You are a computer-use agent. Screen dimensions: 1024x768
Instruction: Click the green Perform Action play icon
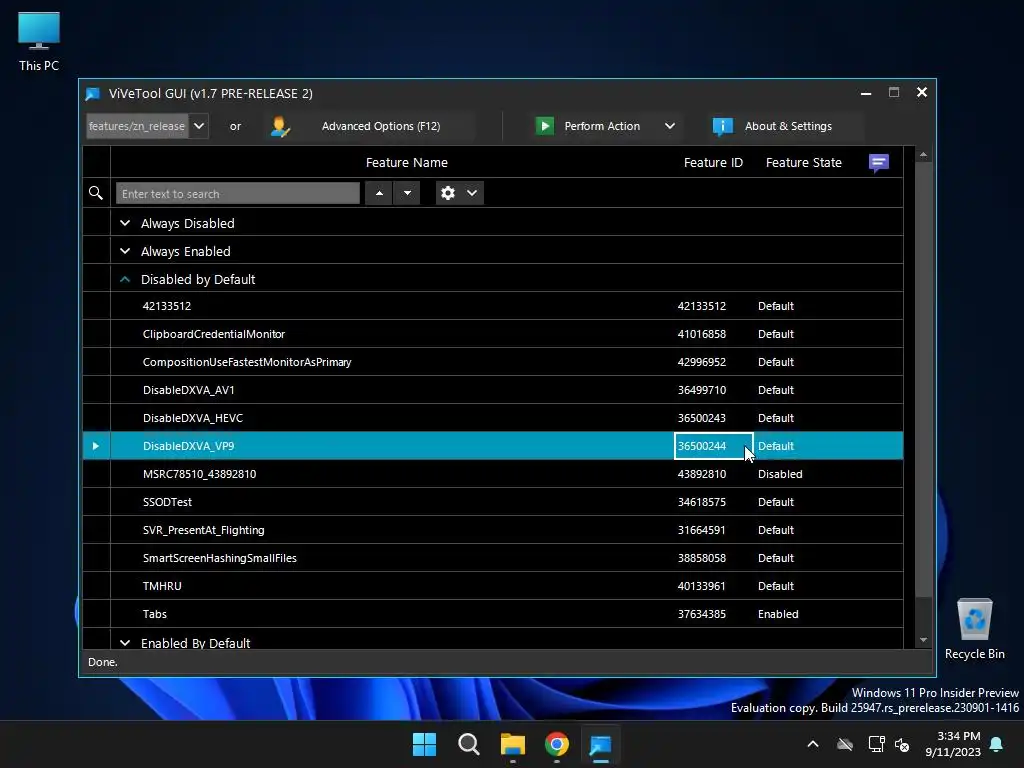coord(544,125)
